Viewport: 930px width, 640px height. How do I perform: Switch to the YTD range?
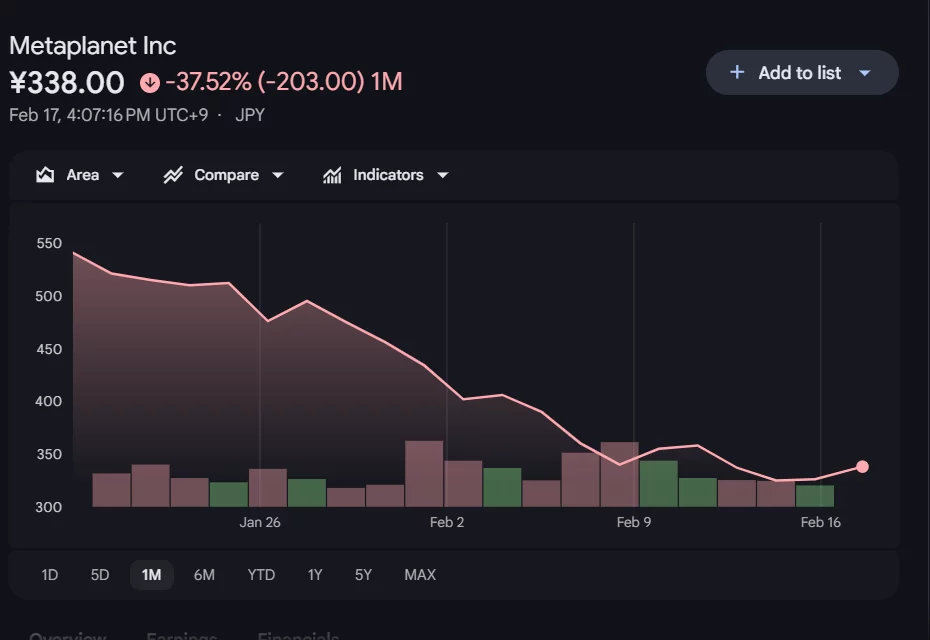pyautogui.click(x=260, y=575)
